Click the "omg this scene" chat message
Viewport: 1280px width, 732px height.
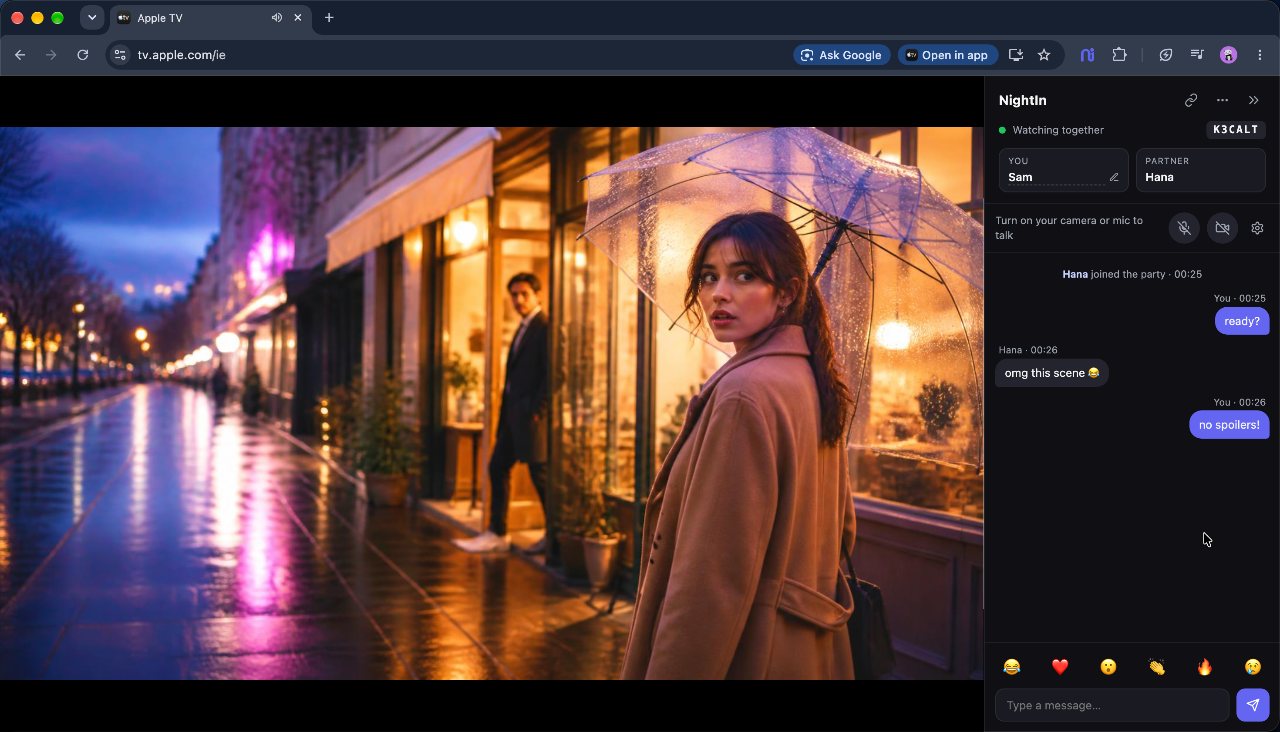click(x=1052, y=373)
